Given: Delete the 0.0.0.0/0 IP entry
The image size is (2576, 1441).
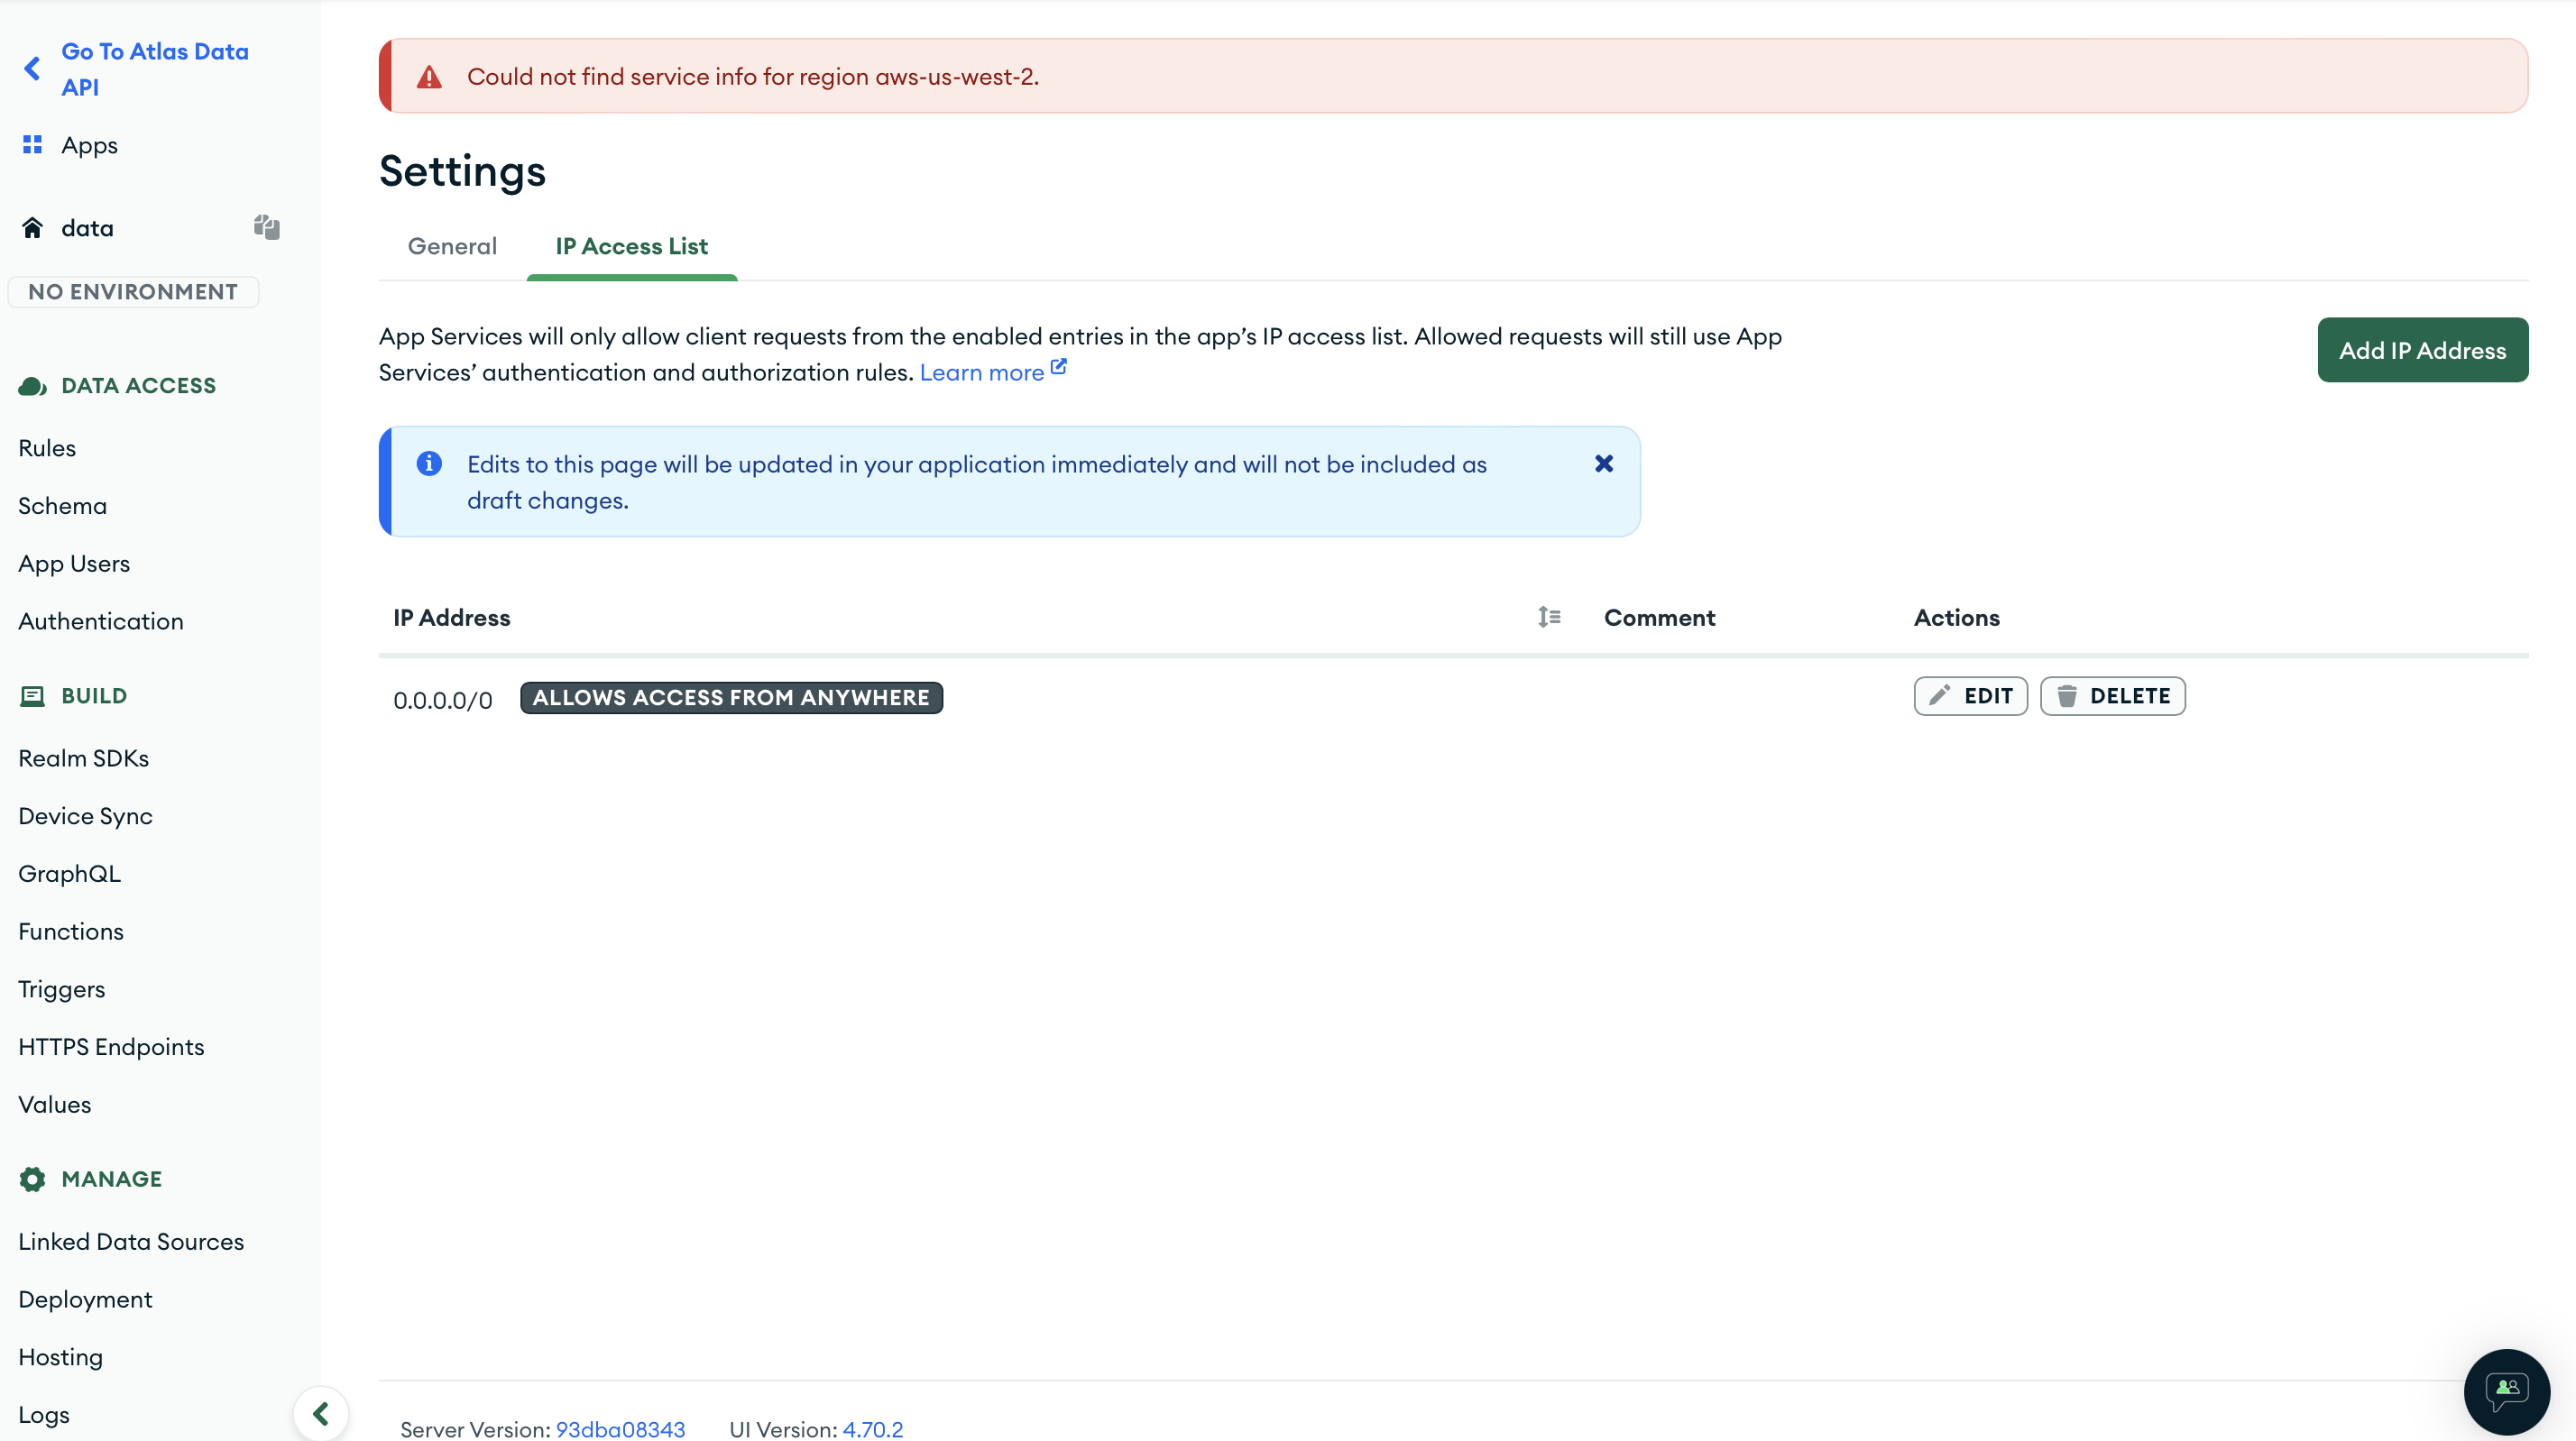Looking at the screenshot, I should 2112,696.
